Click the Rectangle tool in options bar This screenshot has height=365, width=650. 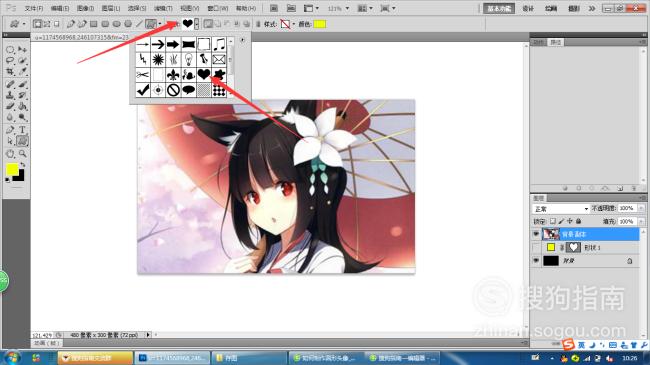coord(94,24)
